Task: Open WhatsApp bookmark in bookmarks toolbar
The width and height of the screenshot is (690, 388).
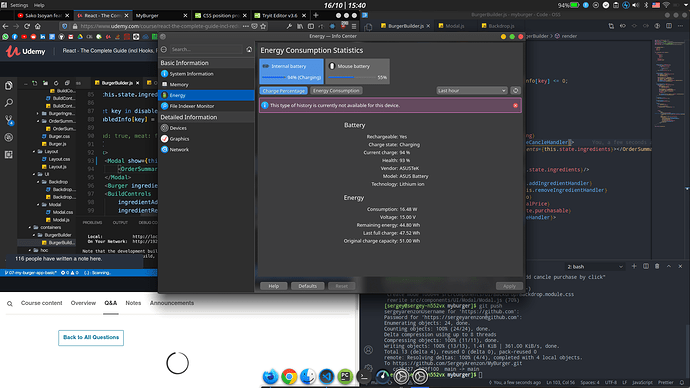Action: click(x=5, y=37)
